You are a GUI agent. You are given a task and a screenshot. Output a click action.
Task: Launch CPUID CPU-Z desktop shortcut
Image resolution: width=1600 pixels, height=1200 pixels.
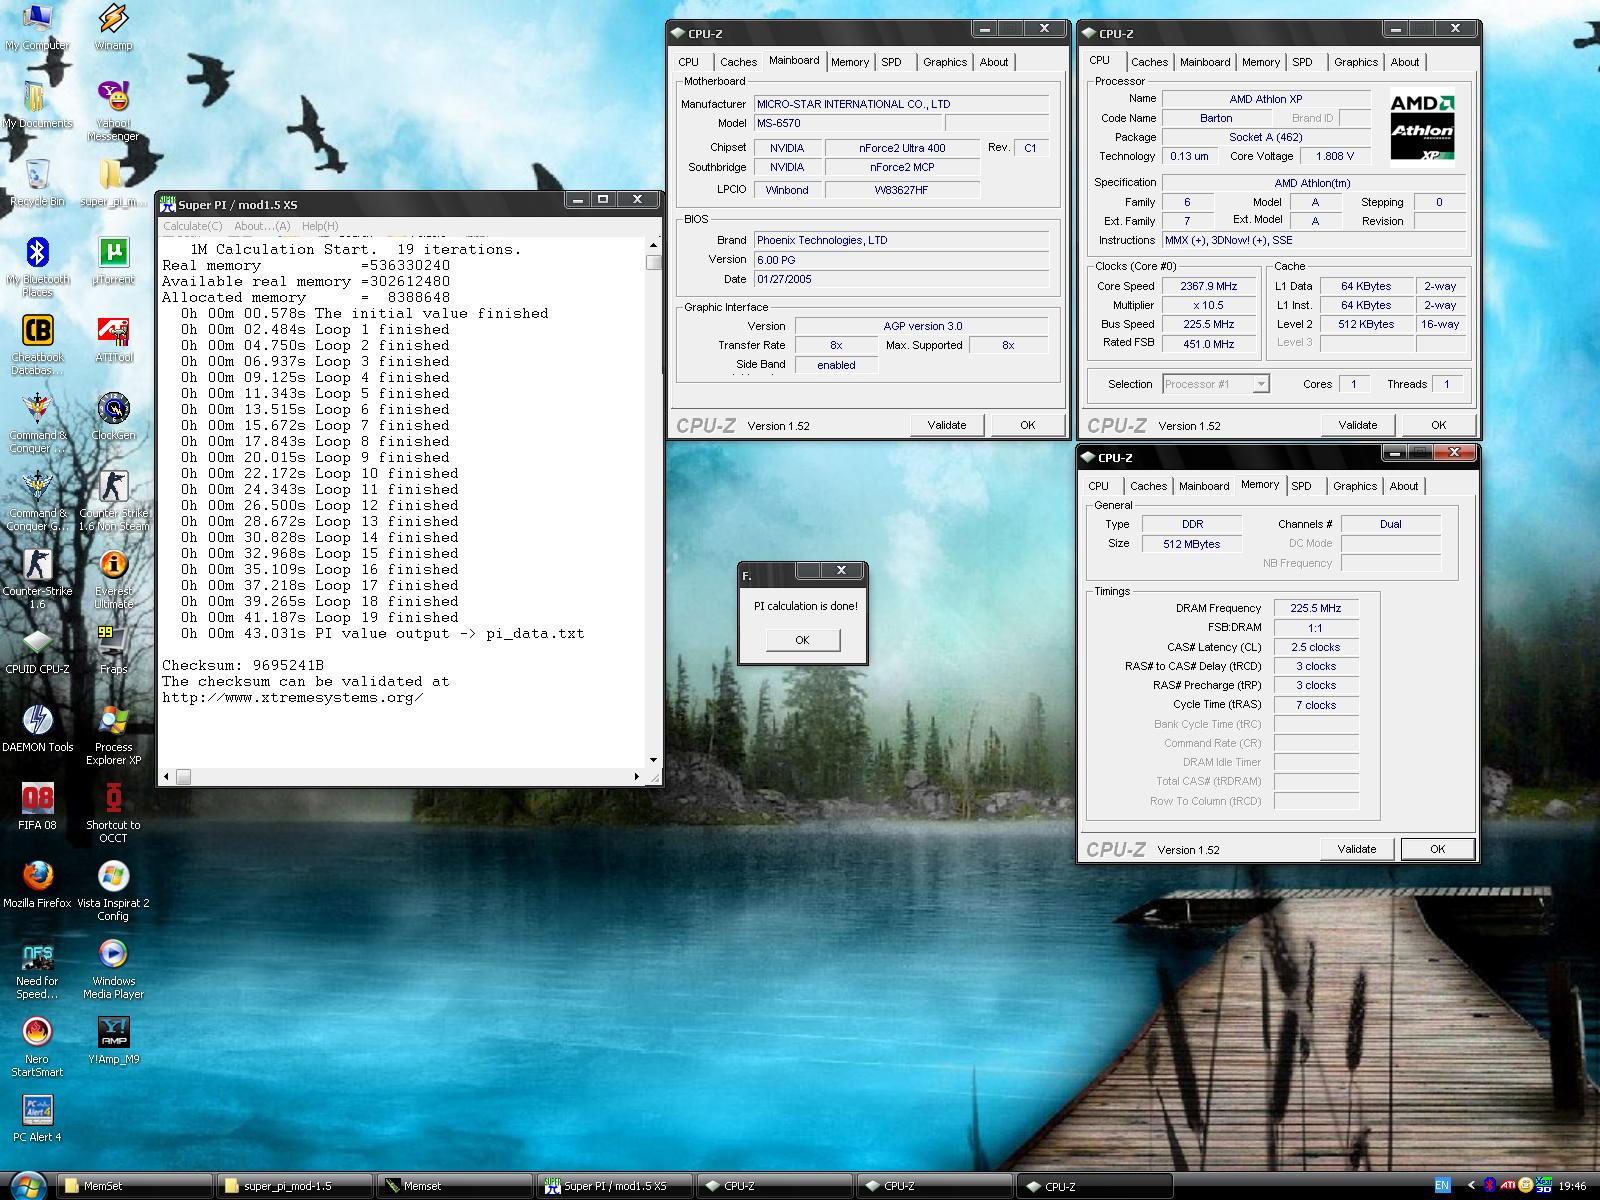pyautogui.click(x=37, y=651)
